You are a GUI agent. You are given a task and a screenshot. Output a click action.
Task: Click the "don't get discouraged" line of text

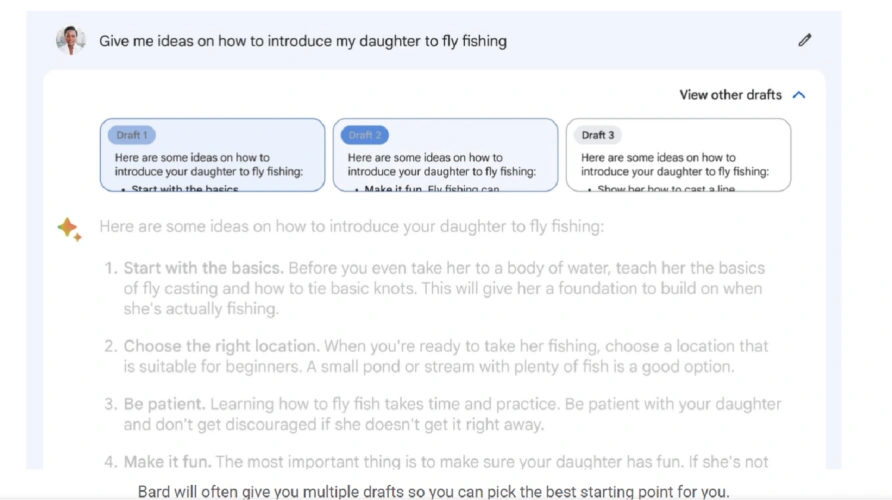[x=333, y=424]
